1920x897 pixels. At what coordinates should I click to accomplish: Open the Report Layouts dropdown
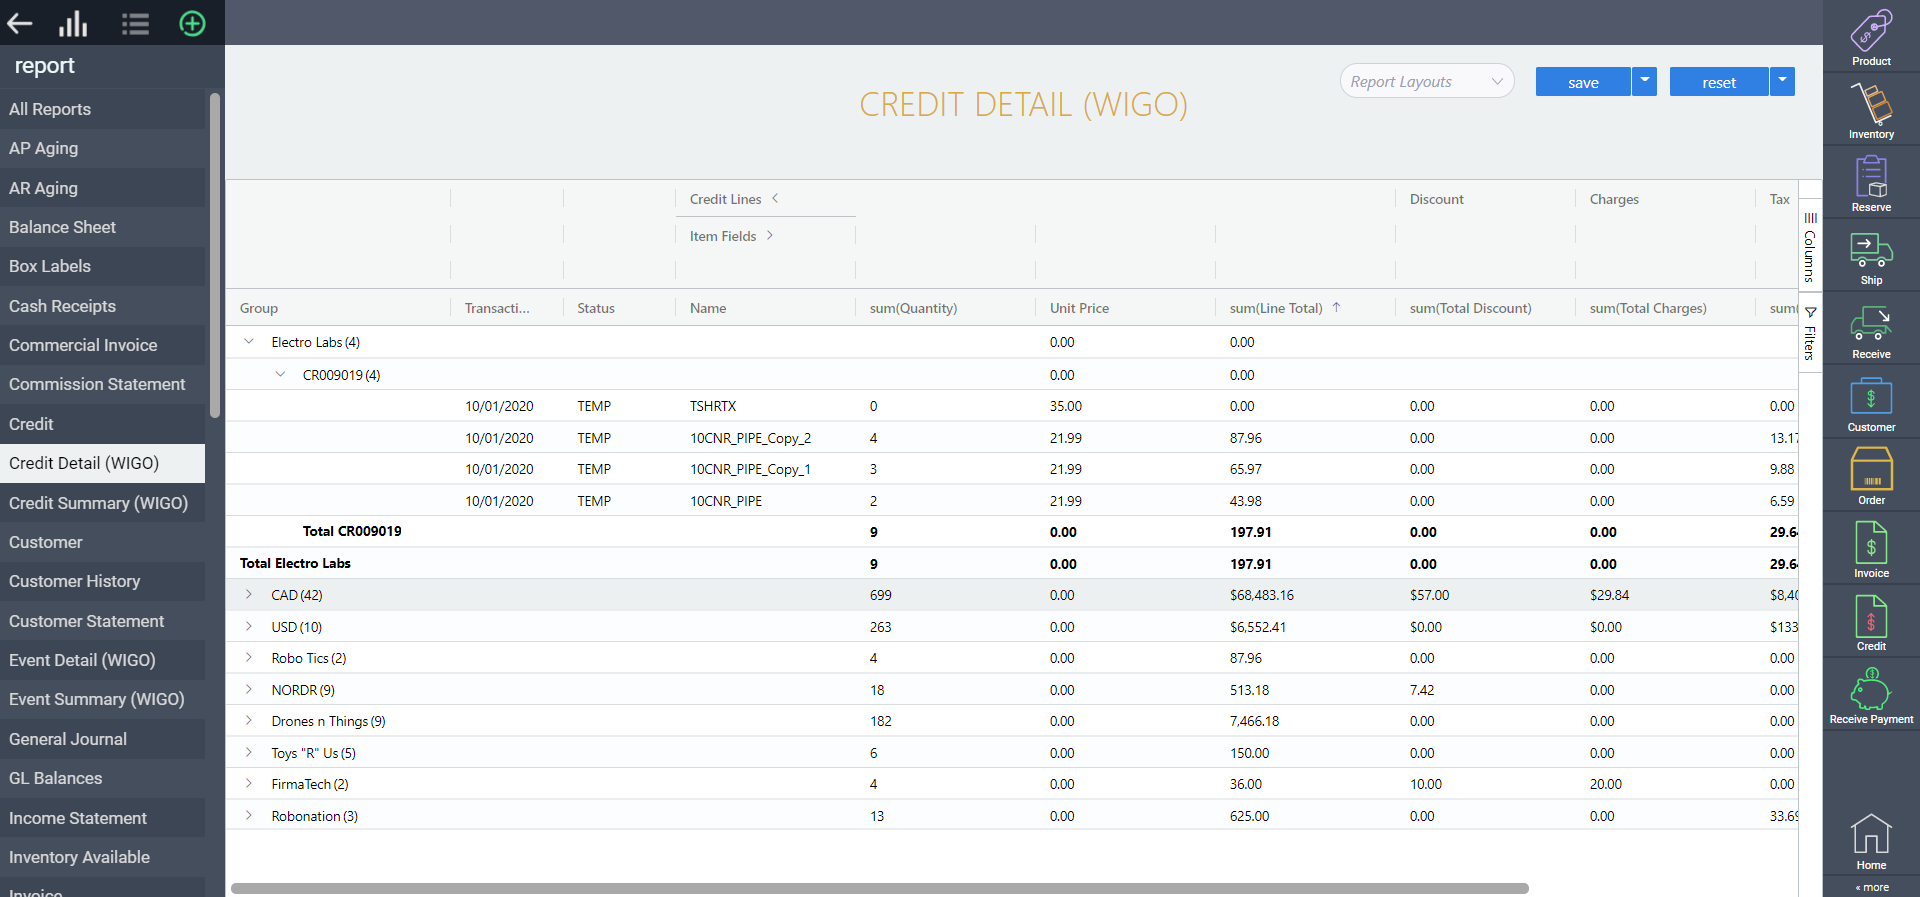(1427, 82)
